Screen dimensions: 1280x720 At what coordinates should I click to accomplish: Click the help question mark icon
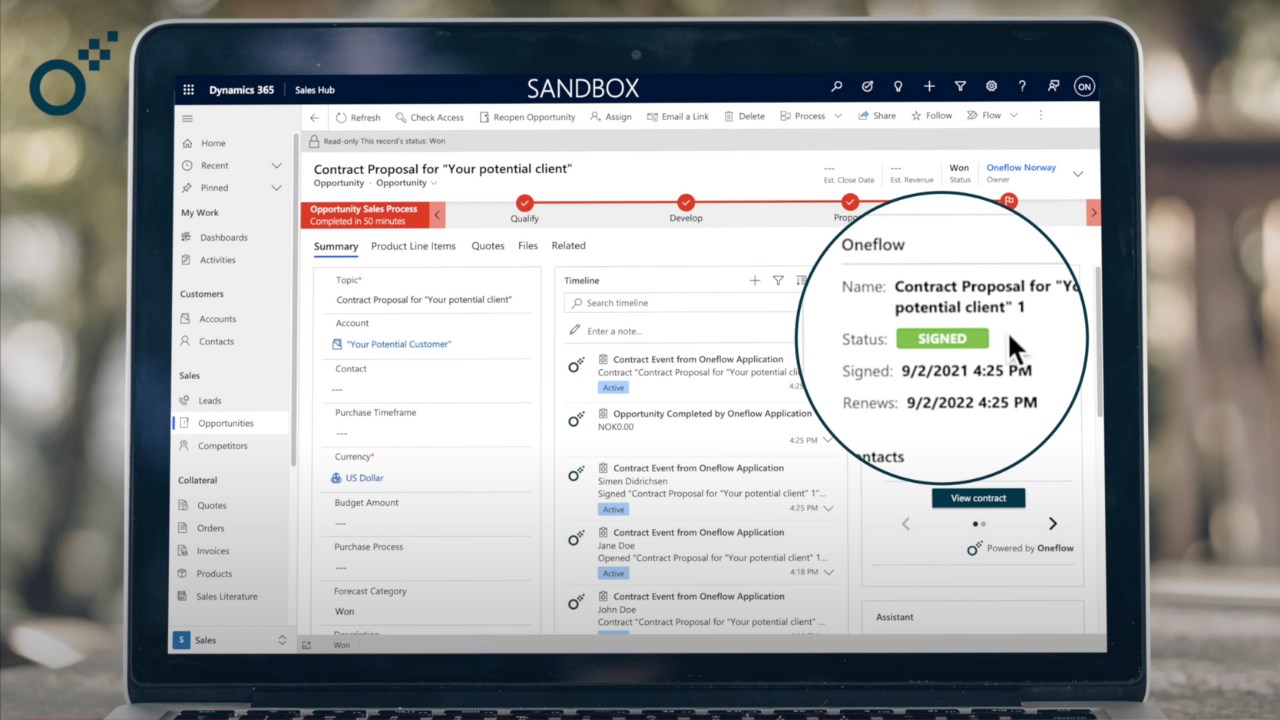(1022, 87)
